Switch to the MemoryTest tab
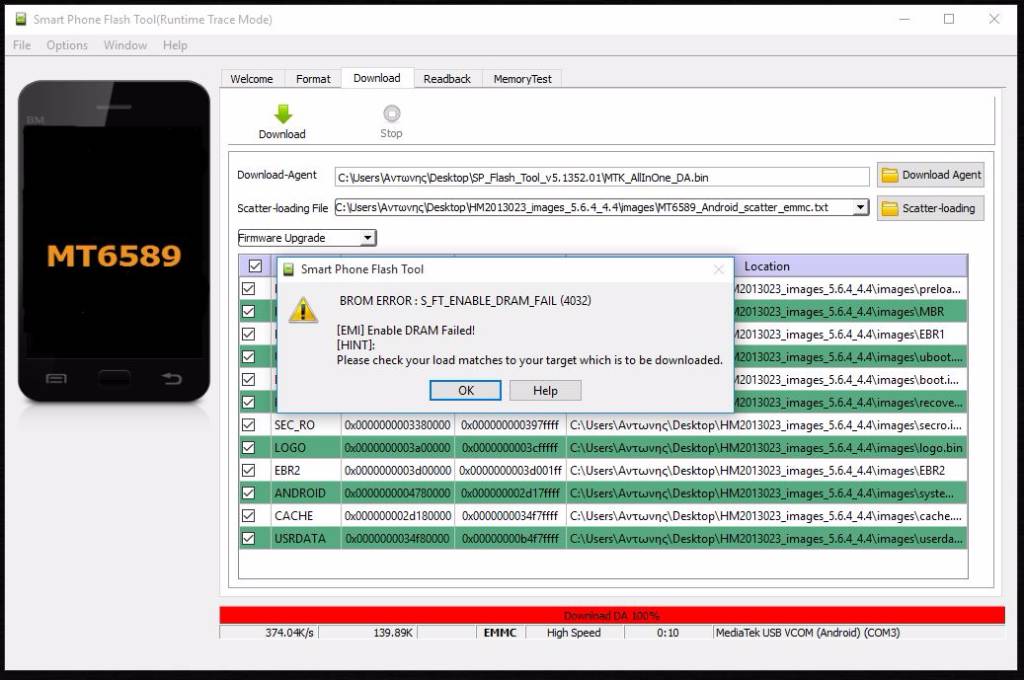The image size is (1024, 680). click(522, 79)
